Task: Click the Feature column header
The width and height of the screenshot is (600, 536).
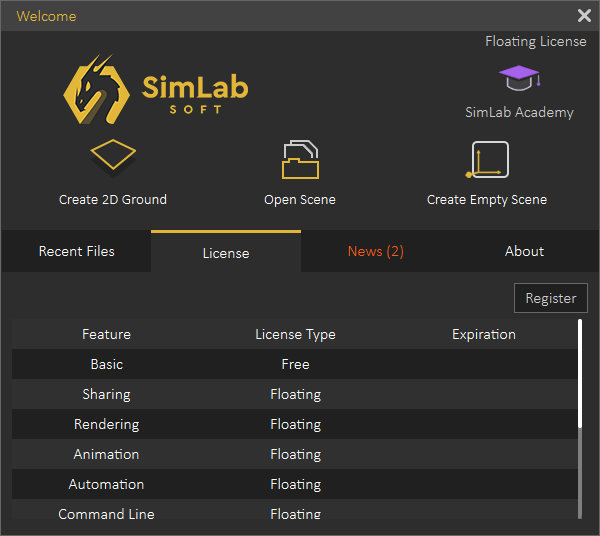Action: pyautogui.click(x=106, y=334)
